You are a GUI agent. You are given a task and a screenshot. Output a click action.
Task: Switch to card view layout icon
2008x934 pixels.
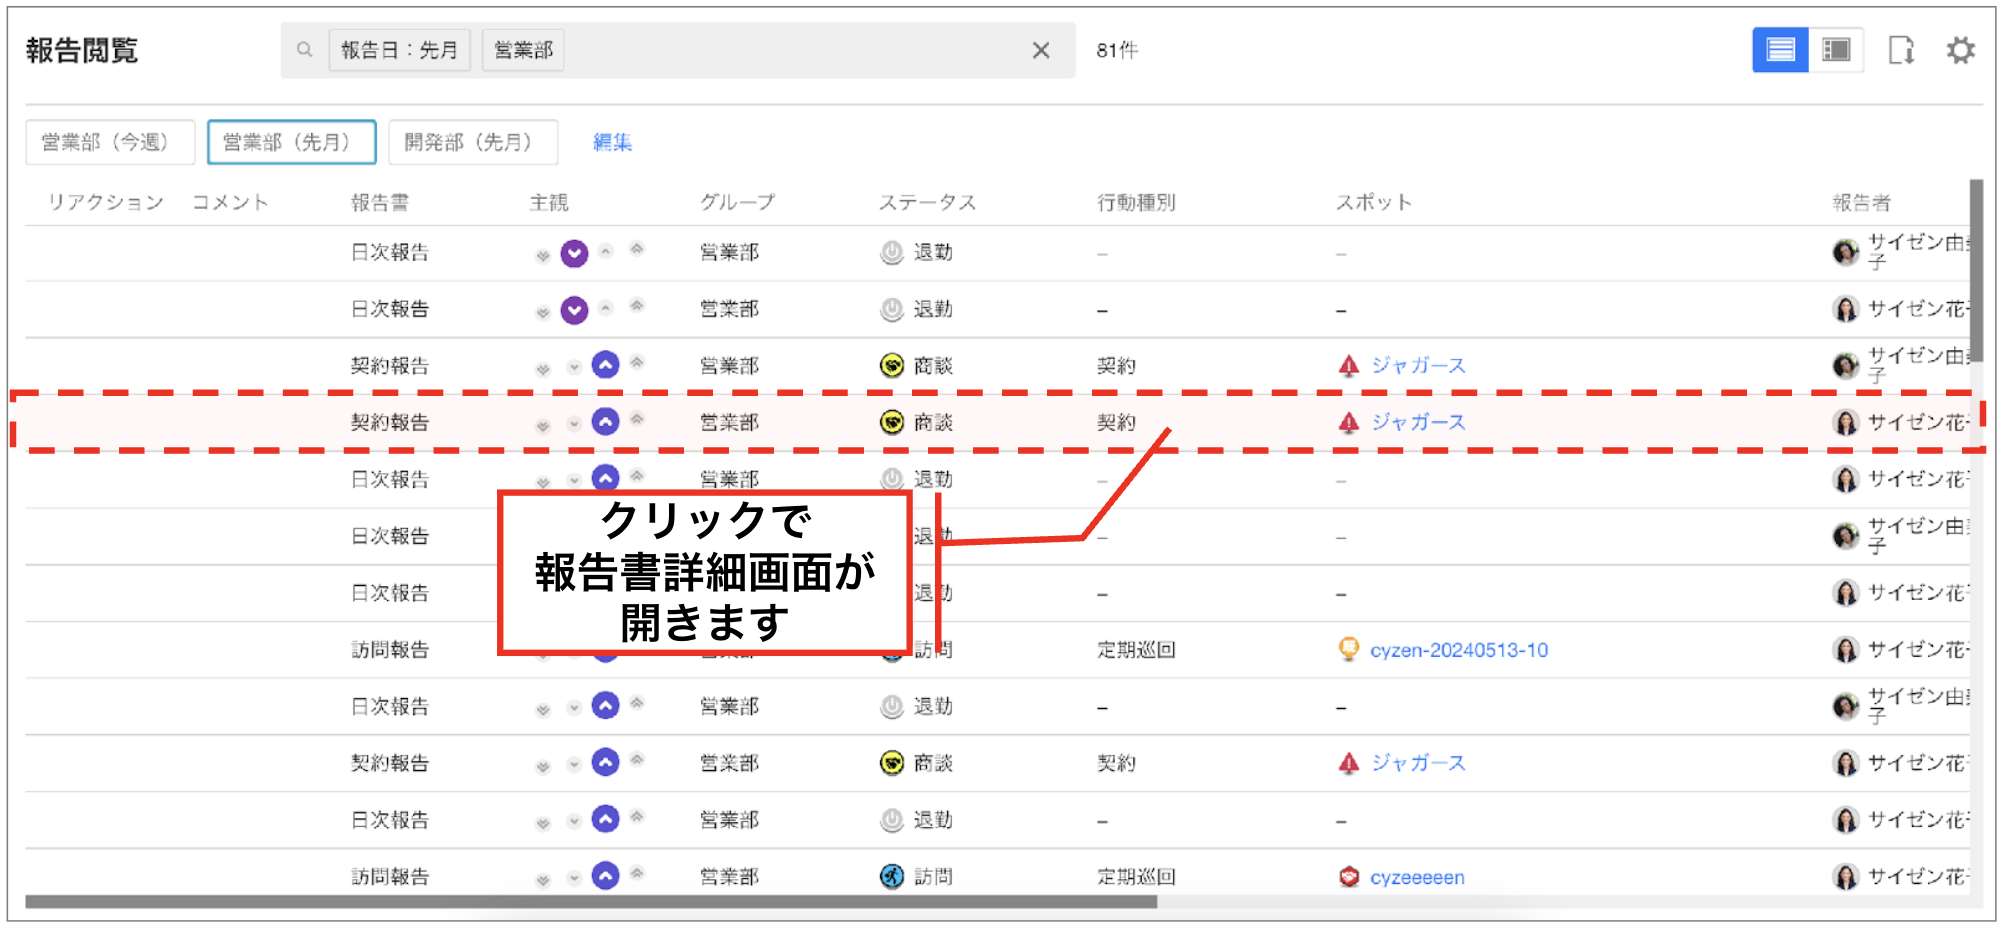[x=1836, y=50]
